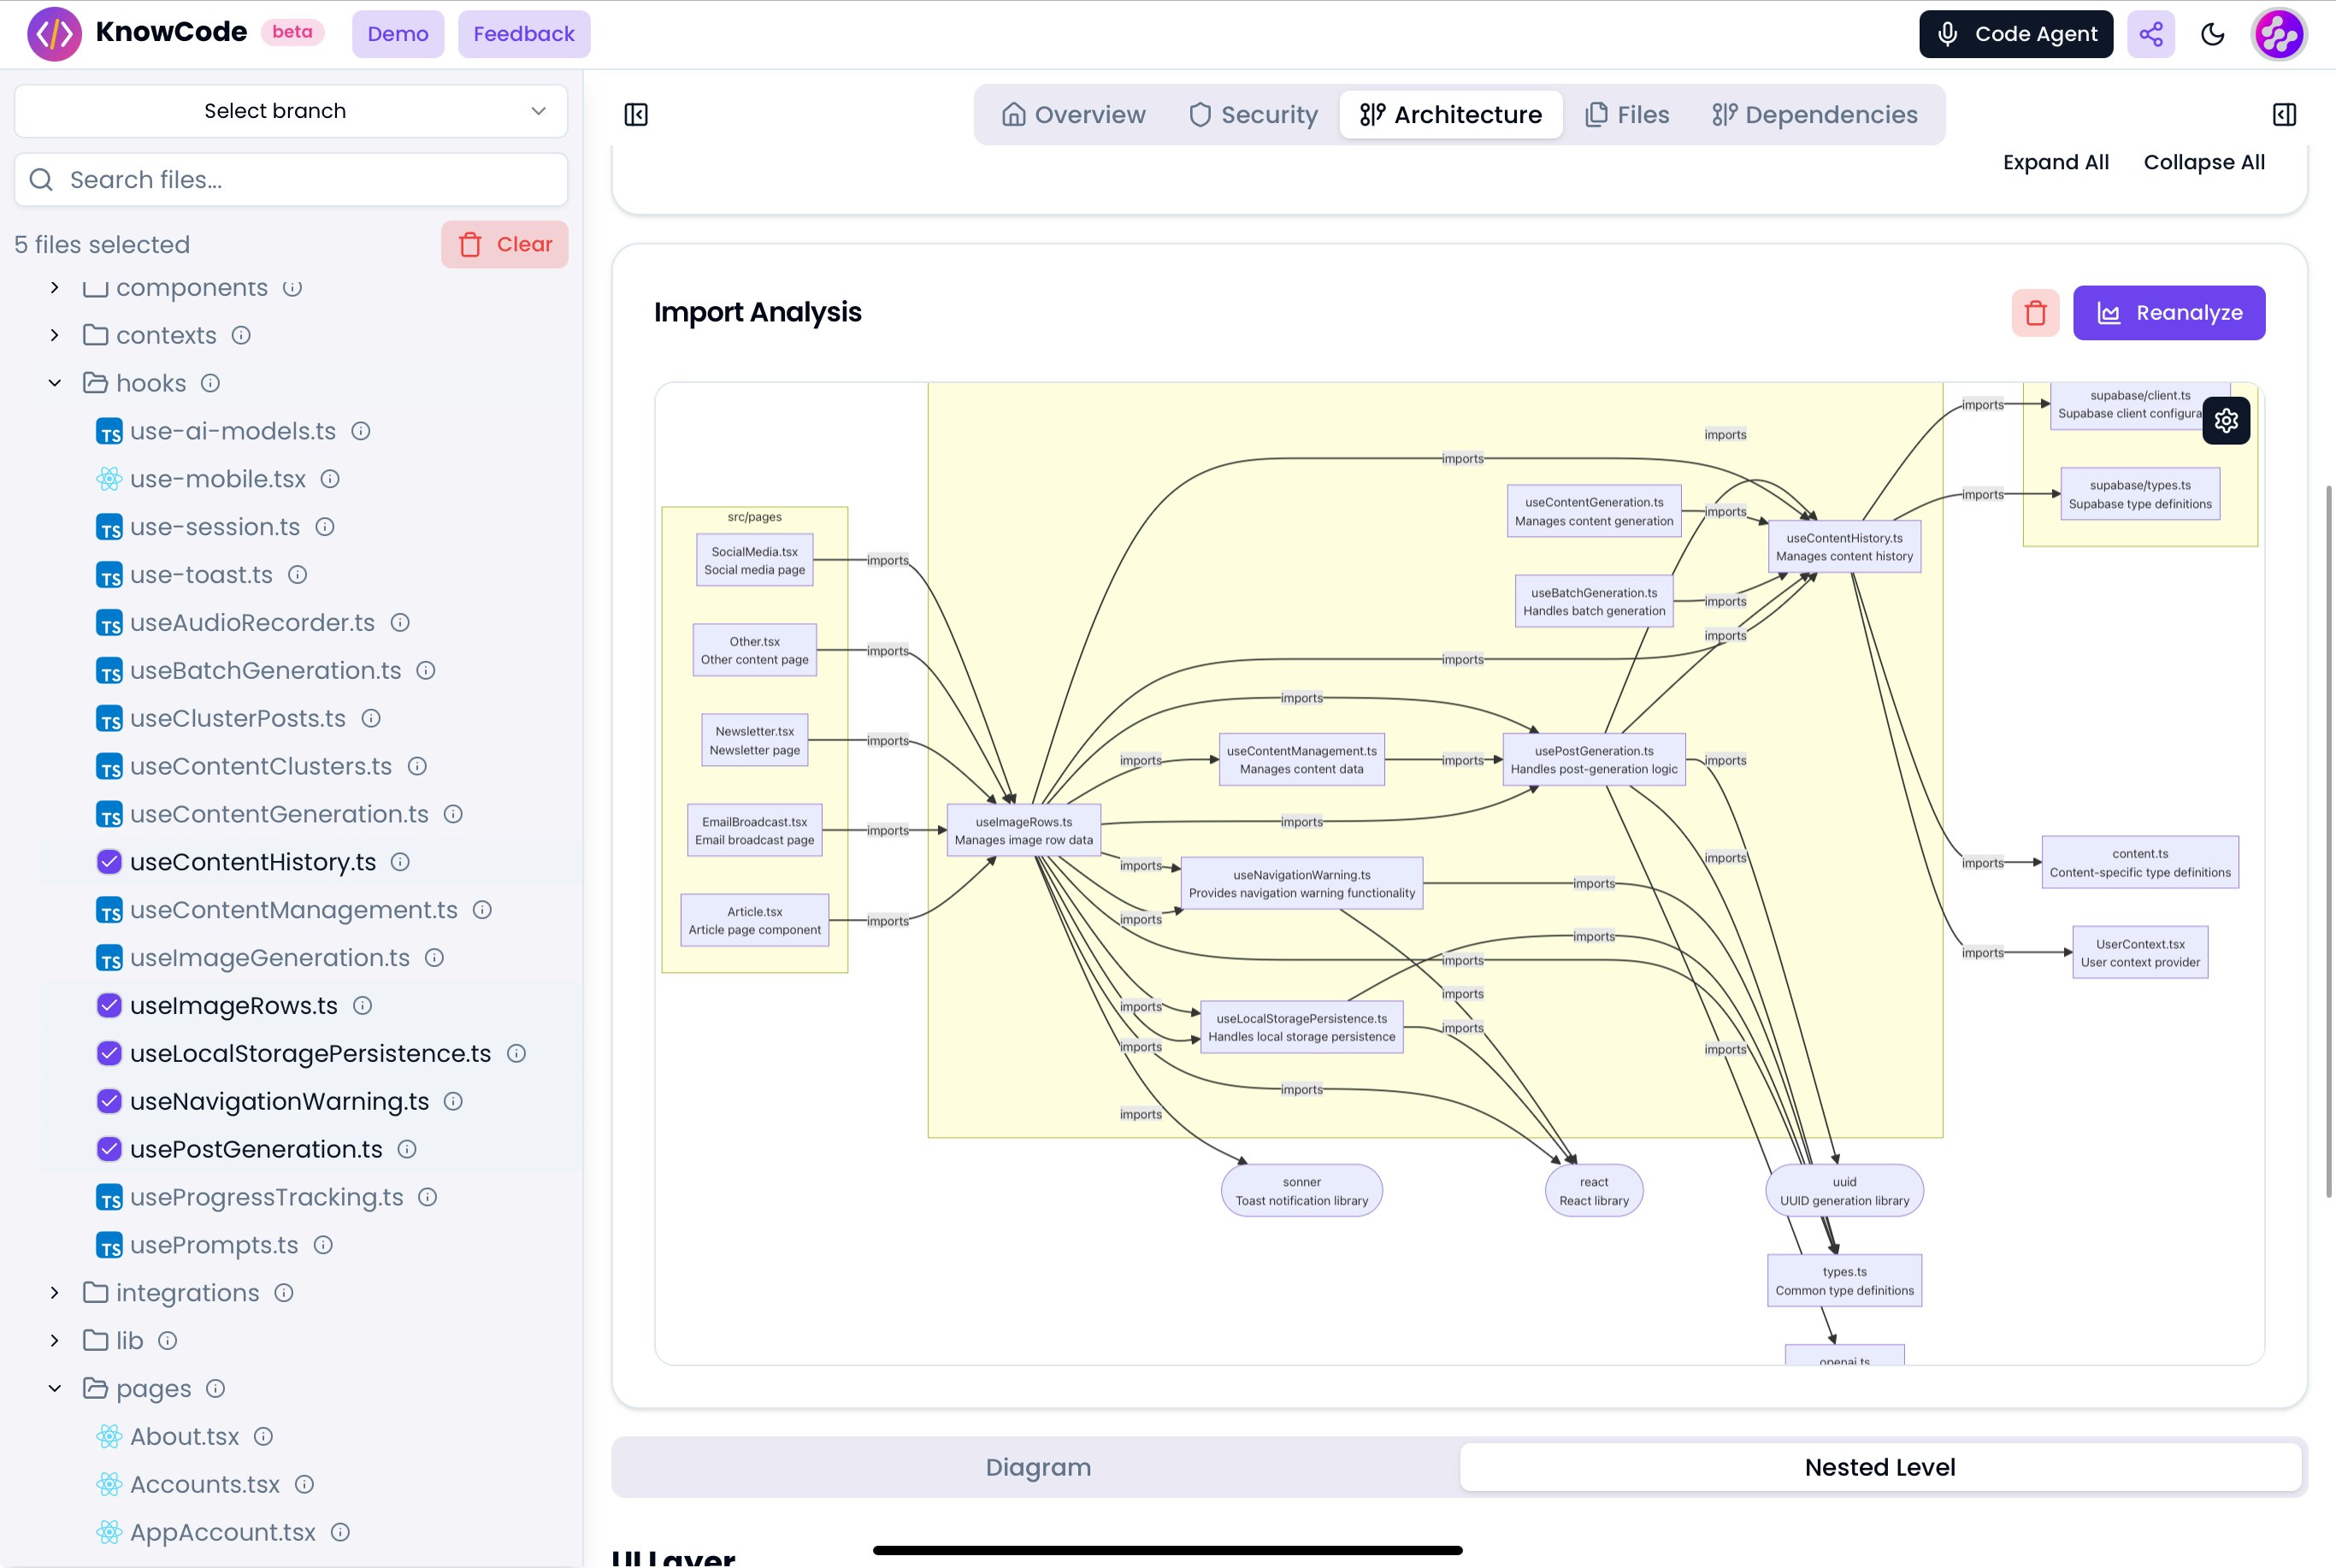2336x1568 pixels.
Task: Show info for useBatchGeneration.ts
Action: 426,670
